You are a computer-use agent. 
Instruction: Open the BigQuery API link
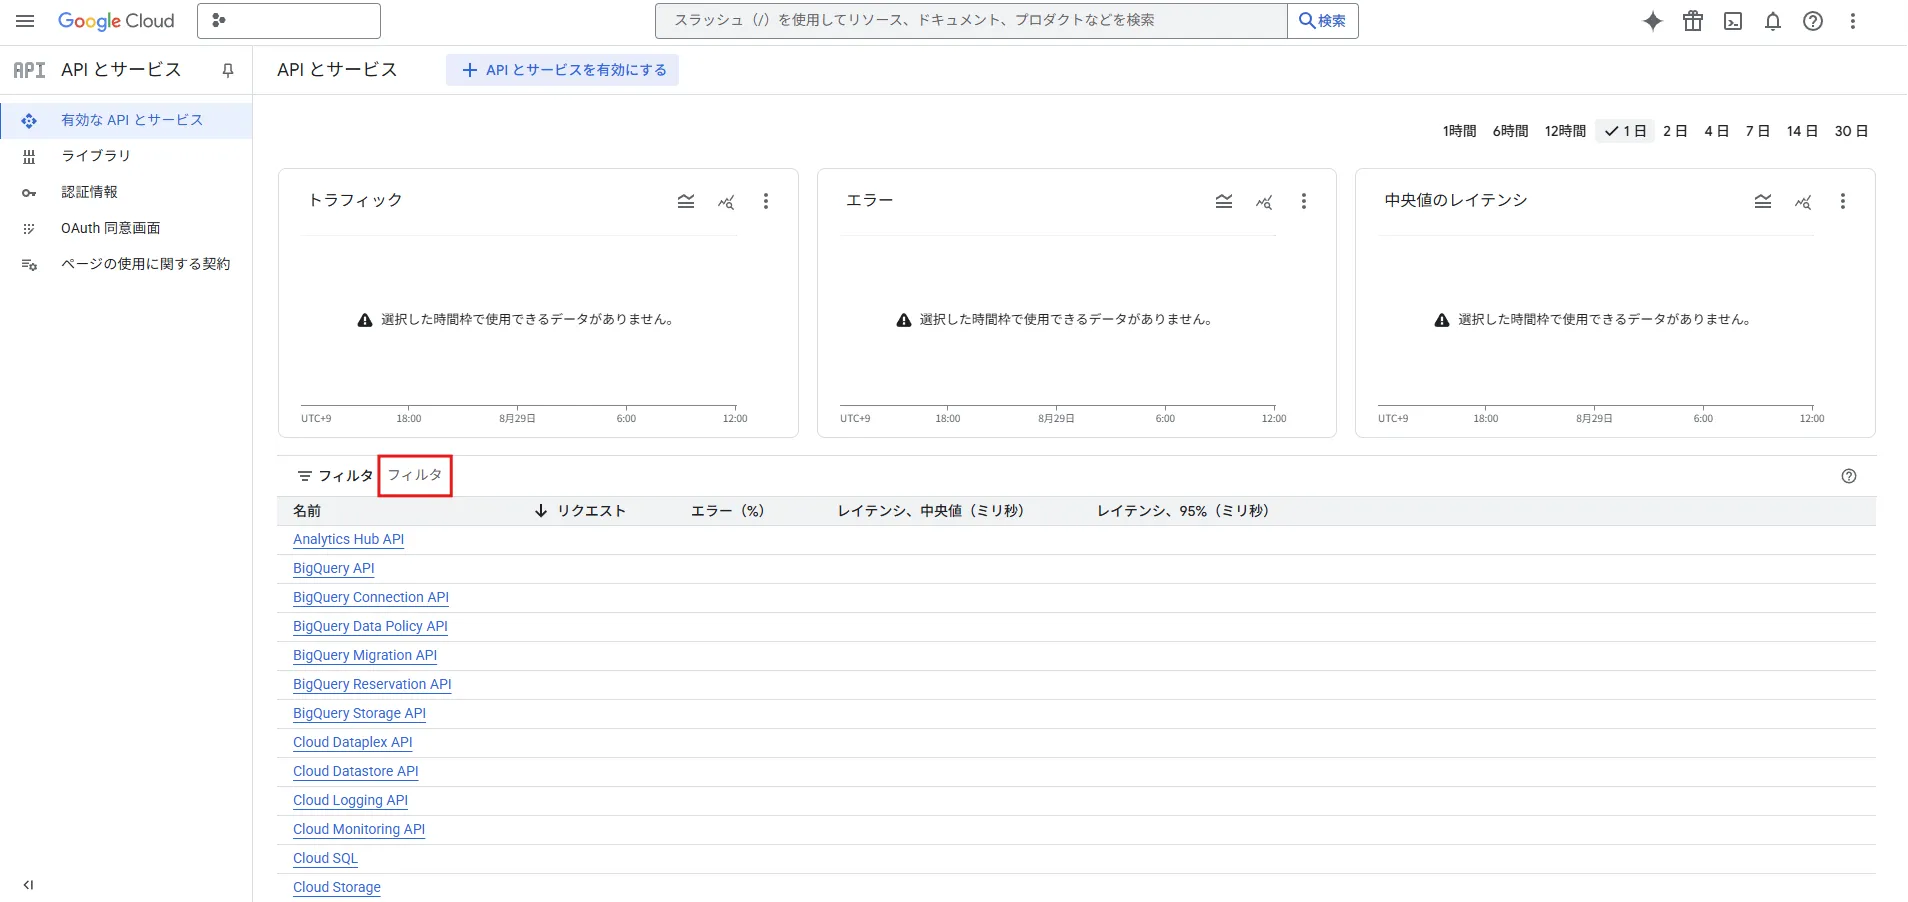point(334,569)
